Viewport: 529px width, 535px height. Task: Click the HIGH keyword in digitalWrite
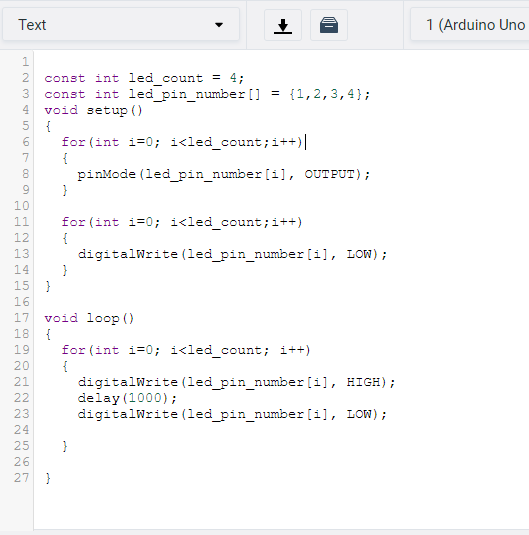[x=363, y=382]
